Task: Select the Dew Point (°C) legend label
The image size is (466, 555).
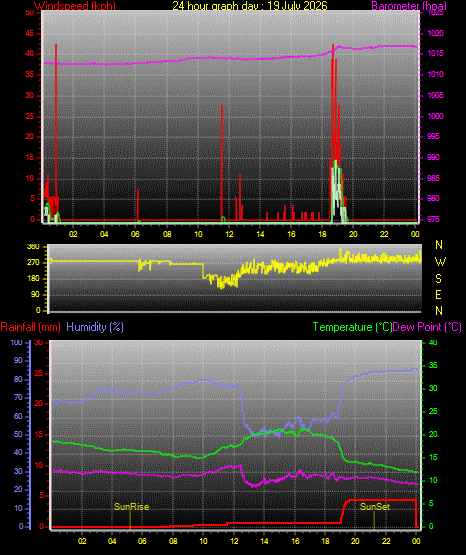Action: coord(427,327)
